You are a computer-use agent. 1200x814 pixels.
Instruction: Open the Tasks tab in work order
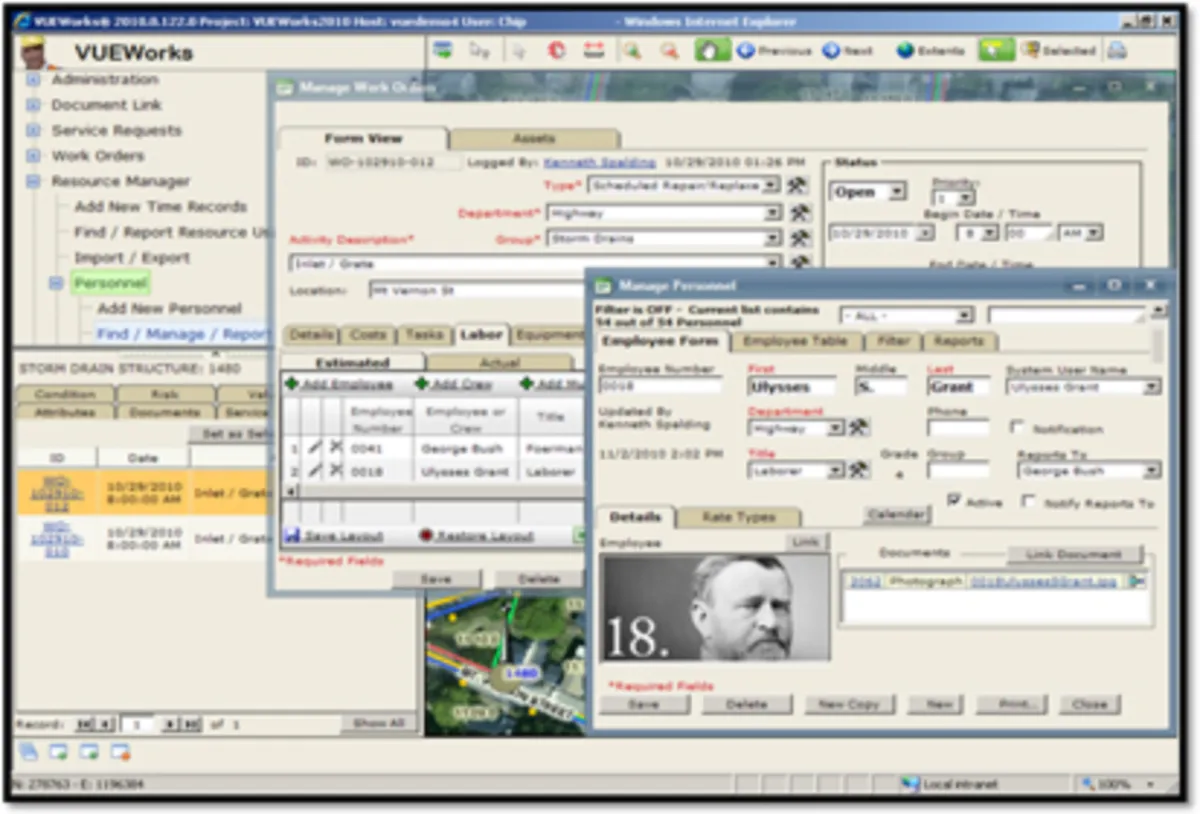tap(424, 335)
